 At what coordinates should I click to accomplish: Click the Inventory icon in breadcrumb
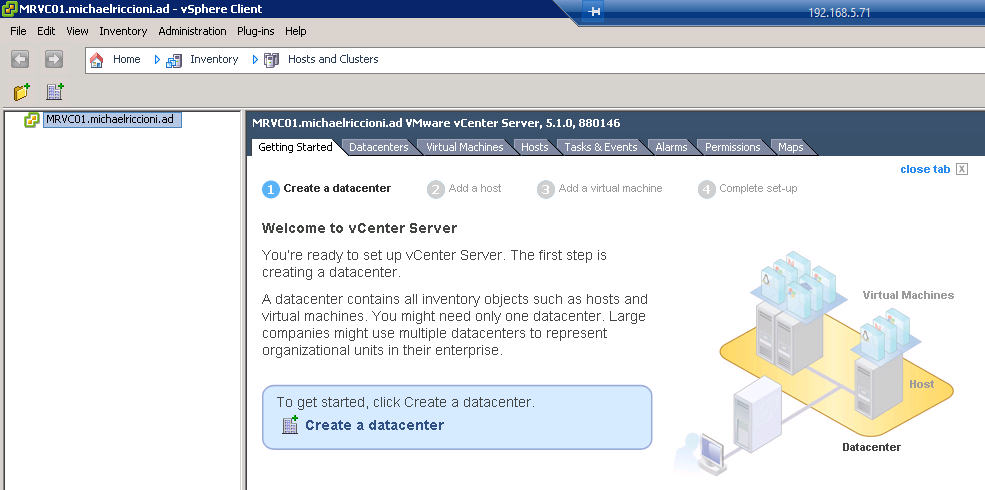click(174, 60)
